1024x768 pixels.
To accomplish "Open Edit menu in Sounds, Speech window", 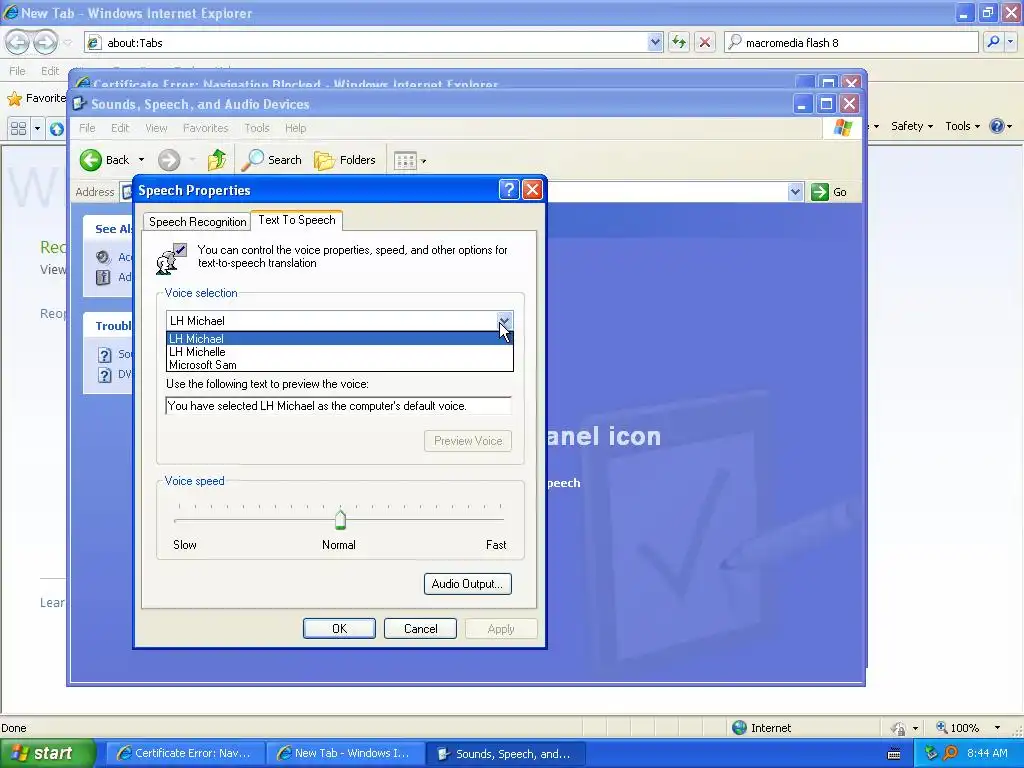I will coord(120,128).
